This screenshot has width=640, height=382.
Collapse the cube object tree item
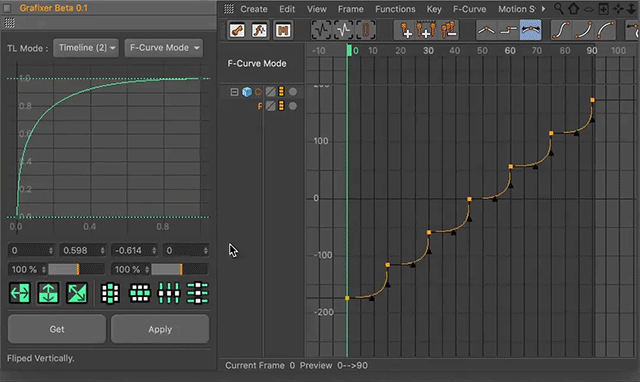pyautogui.click(x=234, y=92)
